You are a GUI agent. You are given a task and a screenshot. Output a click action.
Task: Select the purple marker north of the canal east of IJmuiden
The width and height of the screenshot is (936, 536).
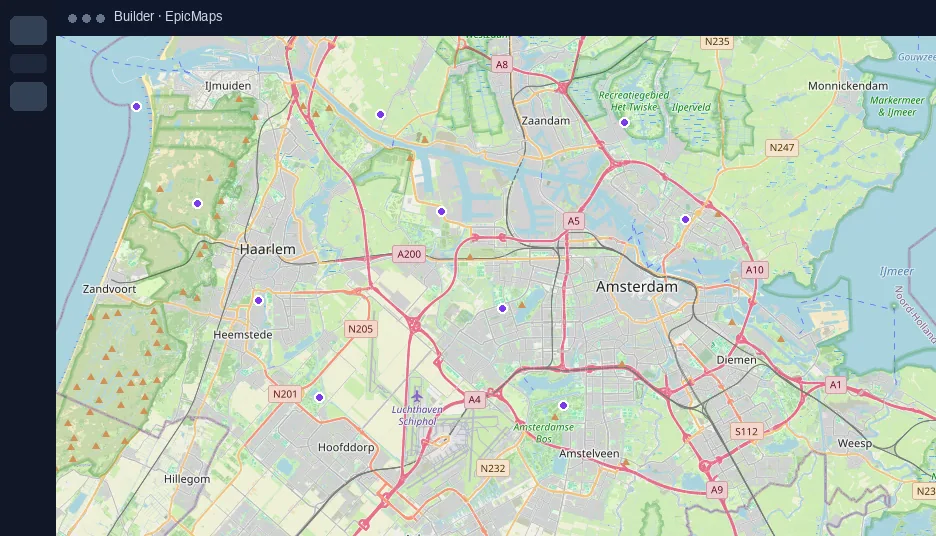click(x=380, y=114)
